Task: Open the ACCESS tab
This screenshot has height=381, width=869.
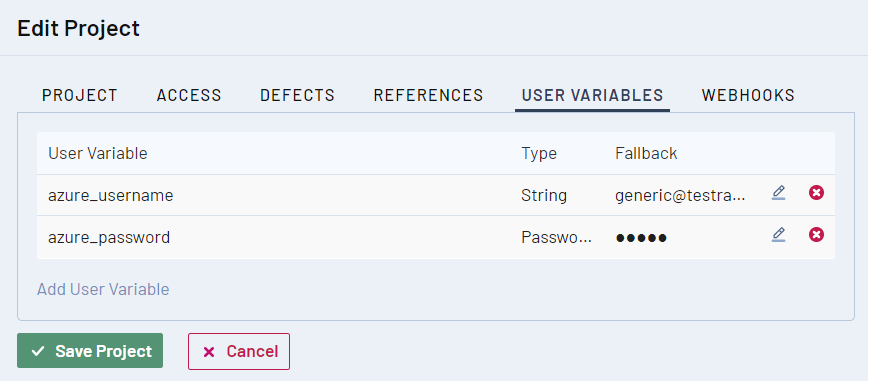Action: click(189, 95)
